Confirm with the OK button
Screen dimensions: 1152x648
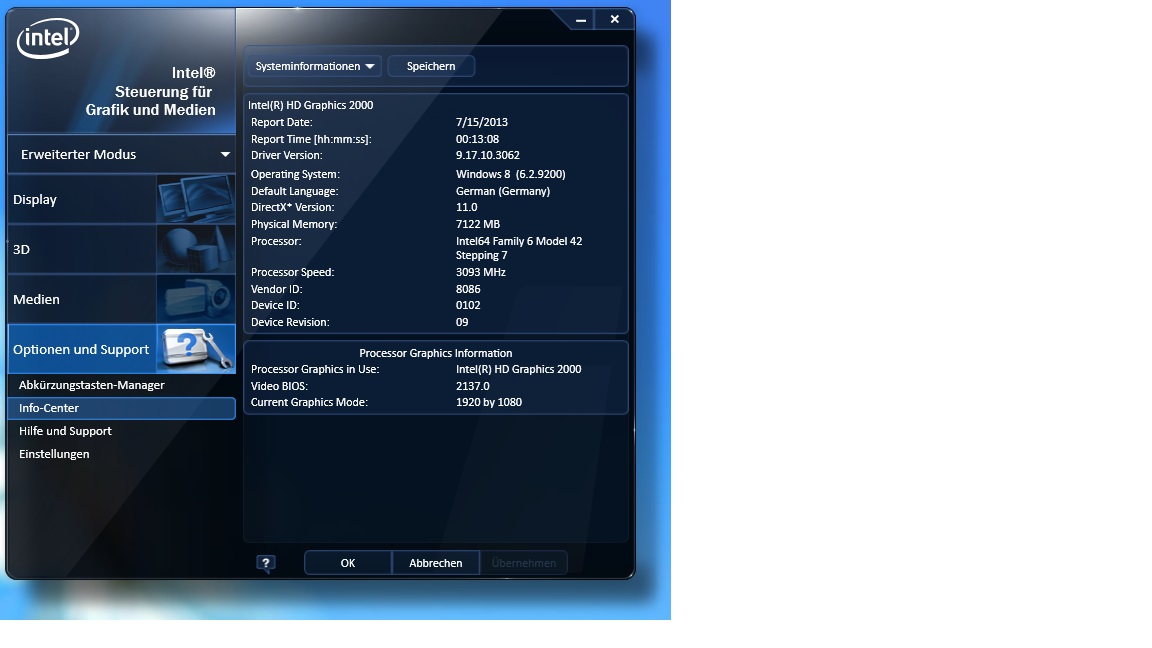(348, 563)
